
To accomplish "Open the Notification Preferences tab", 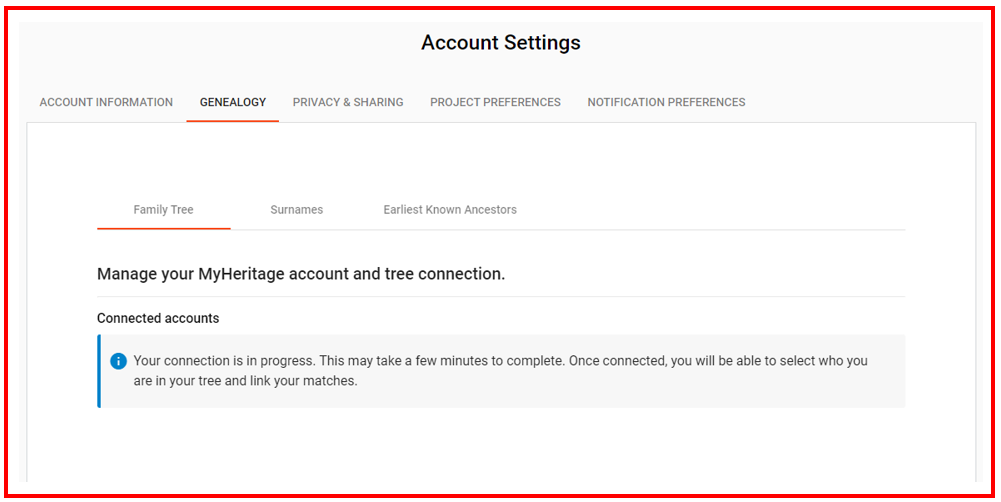I will point(666,102).
